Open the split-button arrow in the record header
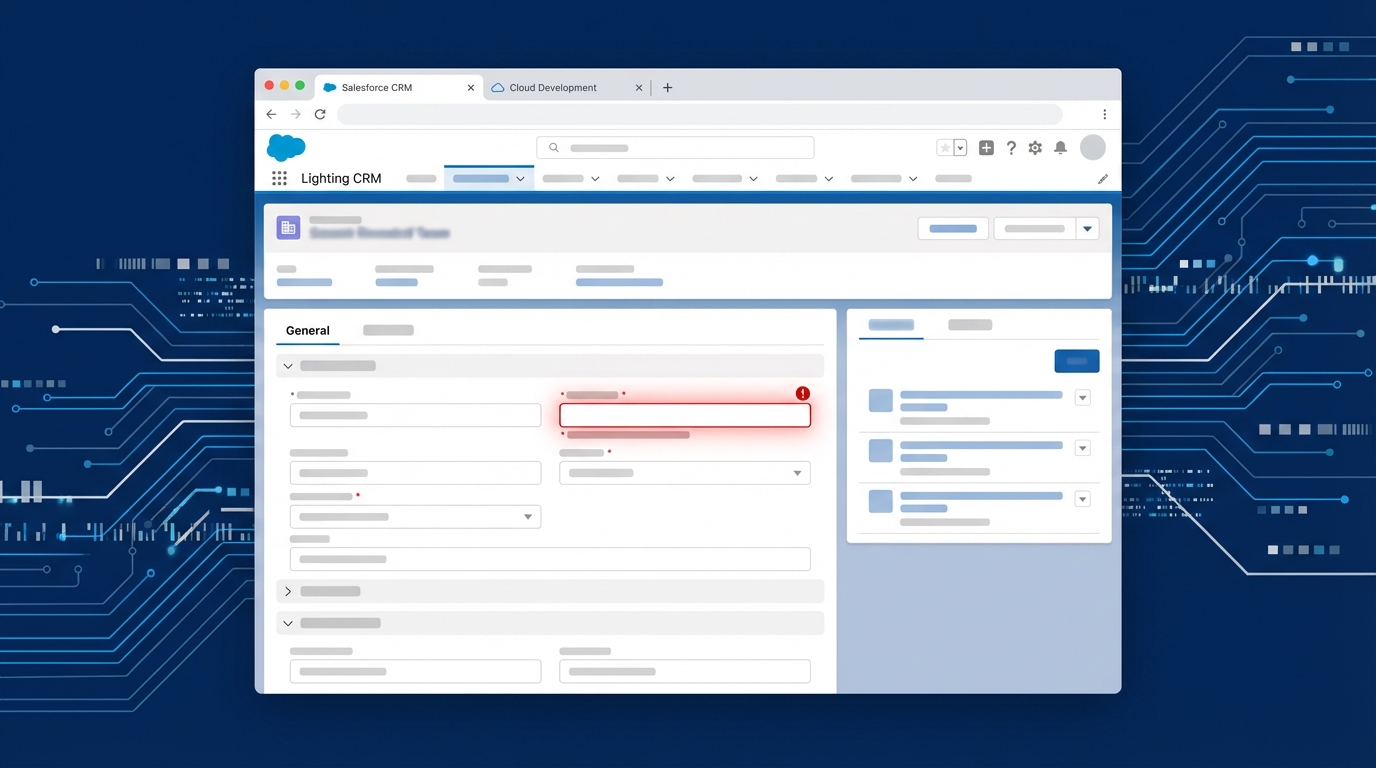The width and height of the screenshot is (1376, 768). click(x=1087, y=228)
